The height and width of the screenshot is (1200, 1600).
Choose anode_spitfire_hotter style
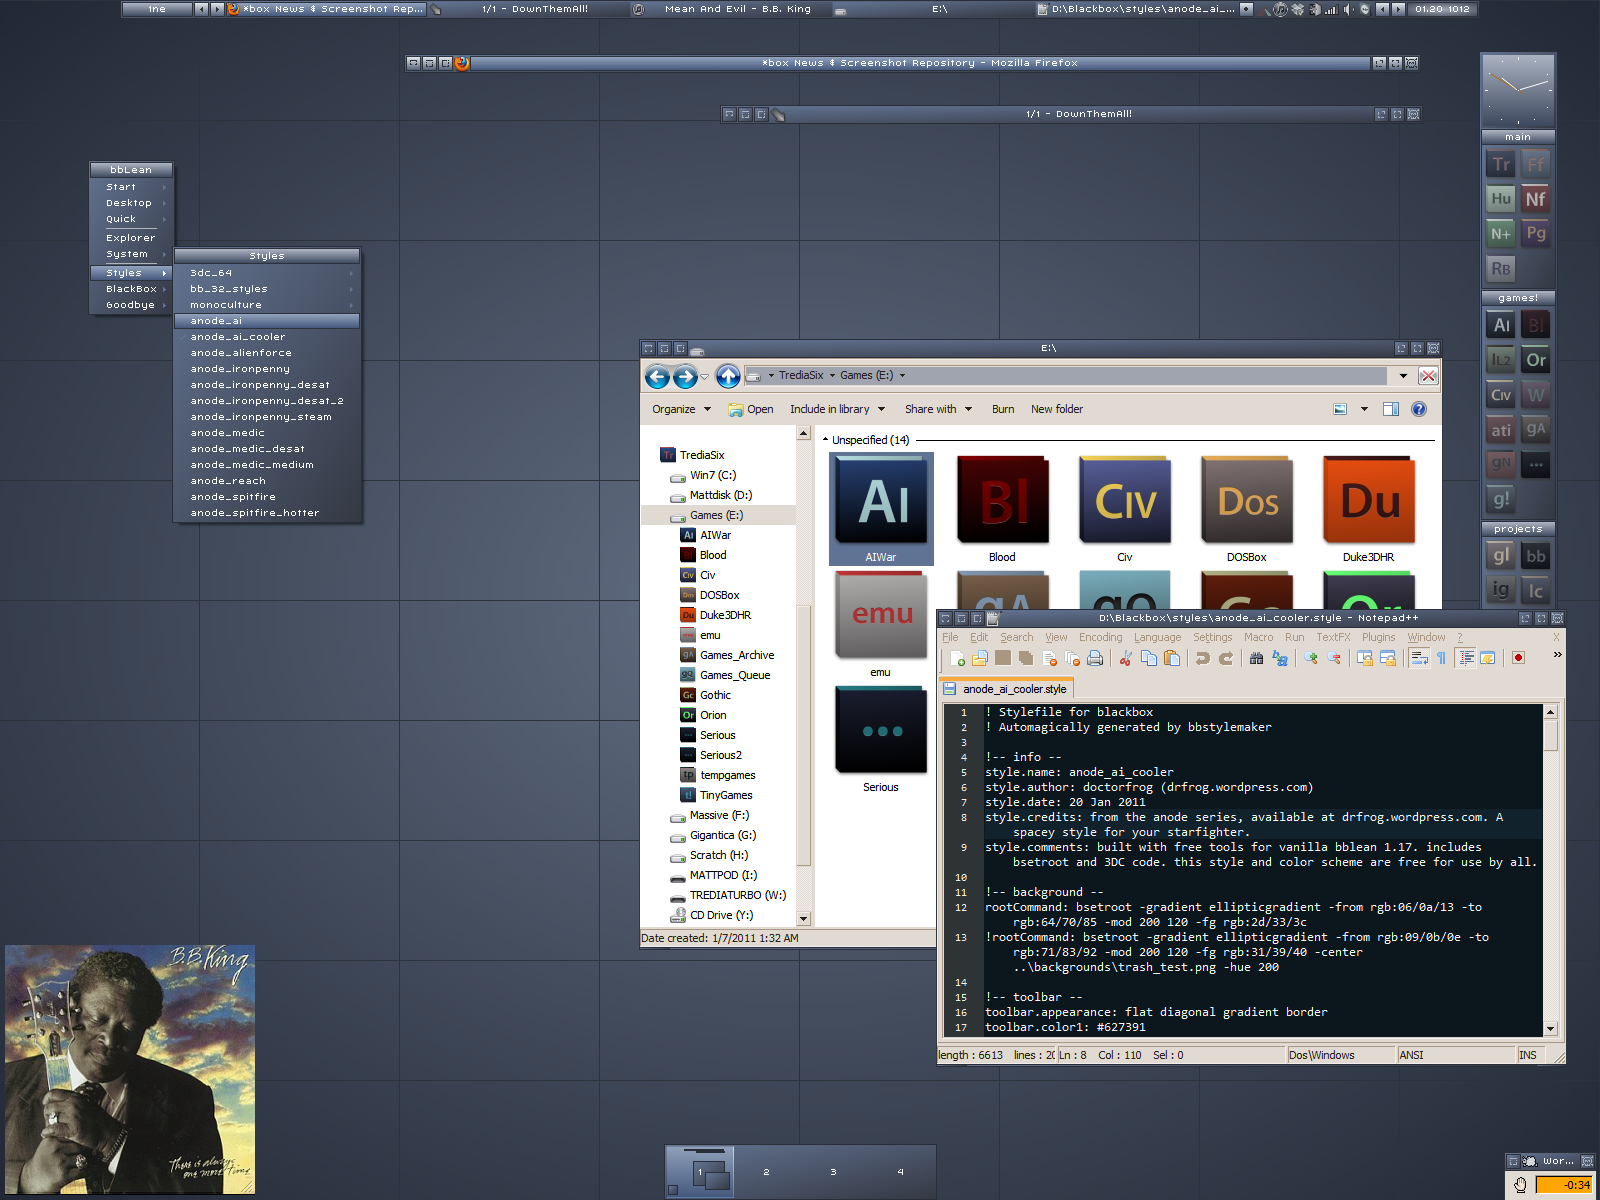(x=267, y=513)
